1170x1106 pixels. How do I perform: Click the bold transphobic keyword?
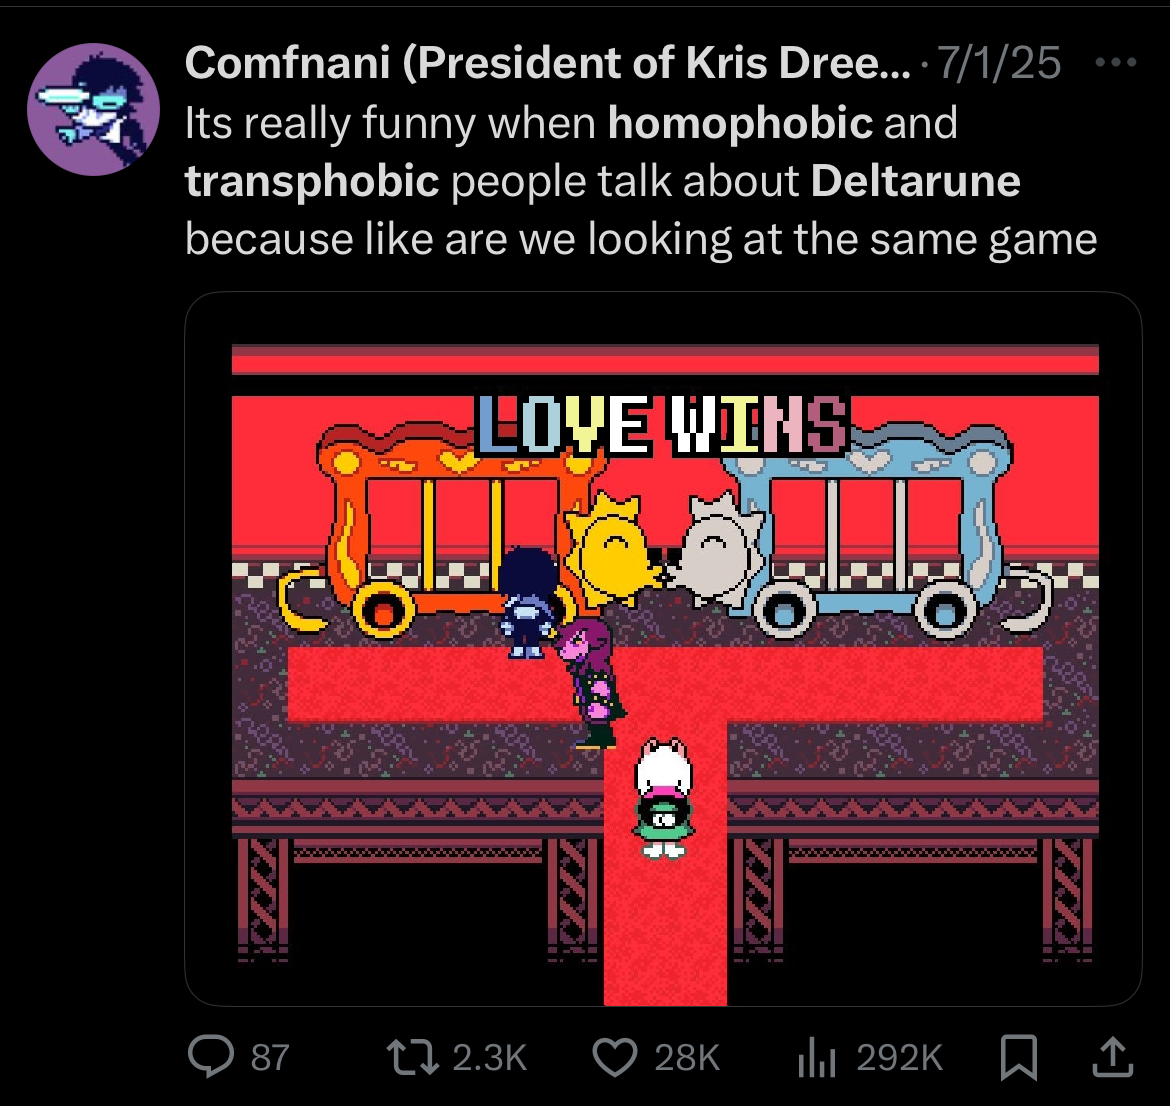(x=312, y=181)
